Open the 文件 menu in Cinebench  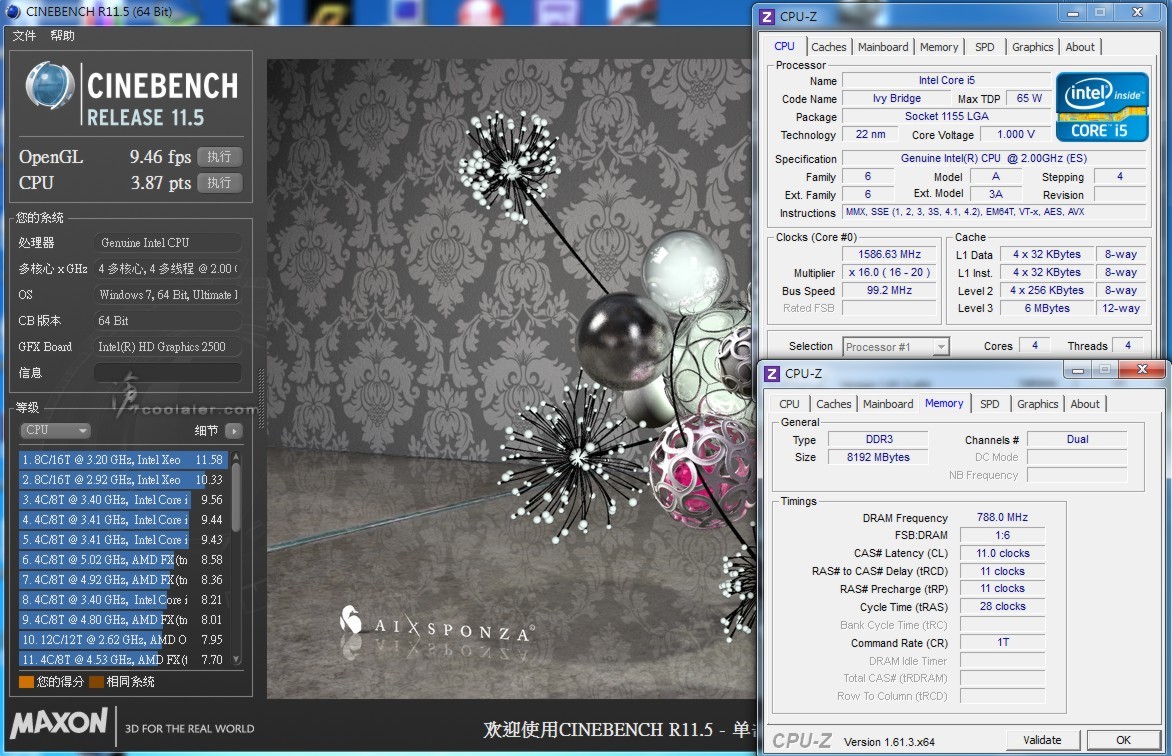pos(24,36)
